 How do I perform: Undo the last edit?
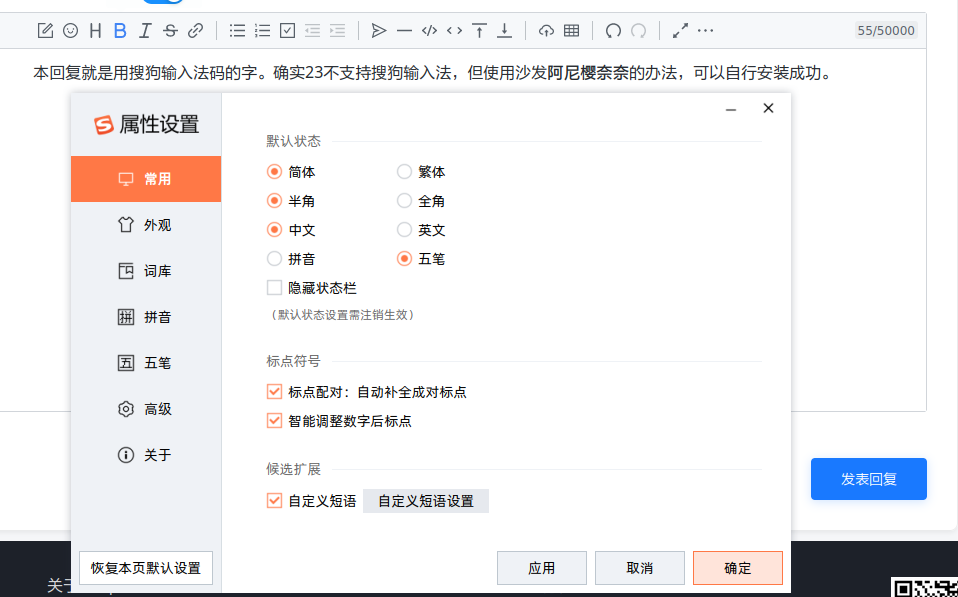coord(614,30)
